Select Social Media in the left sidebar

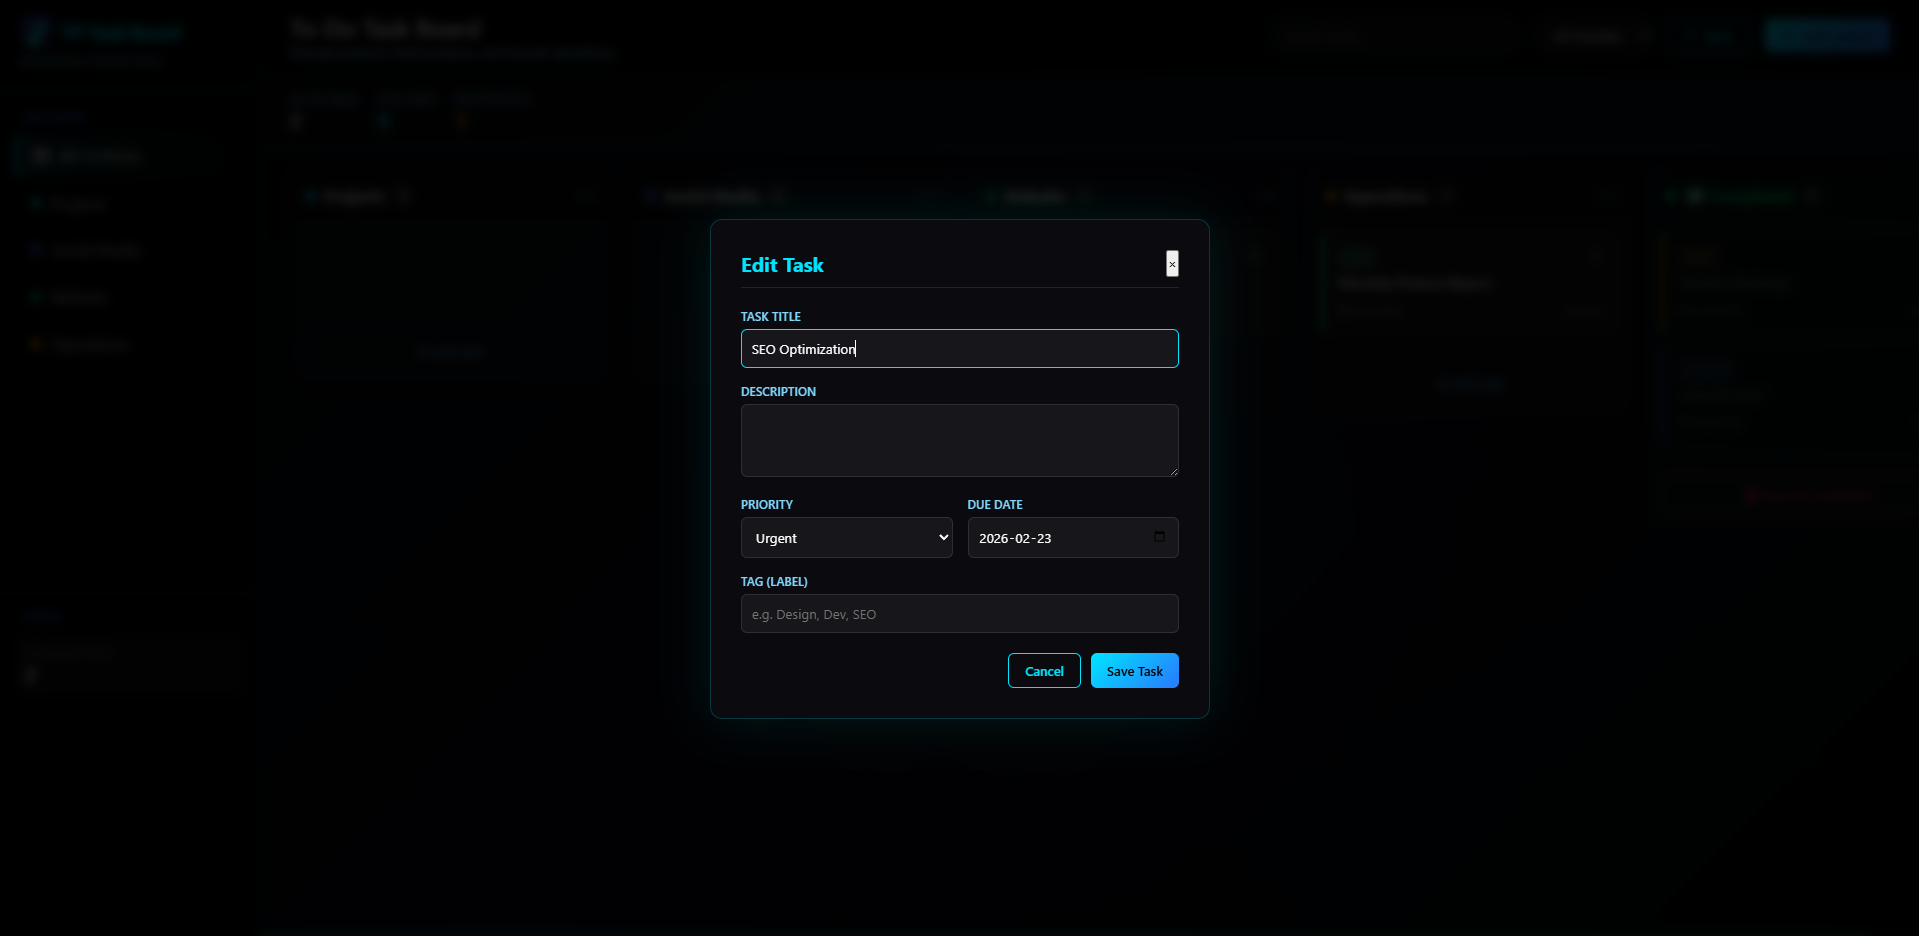point(95,250)
